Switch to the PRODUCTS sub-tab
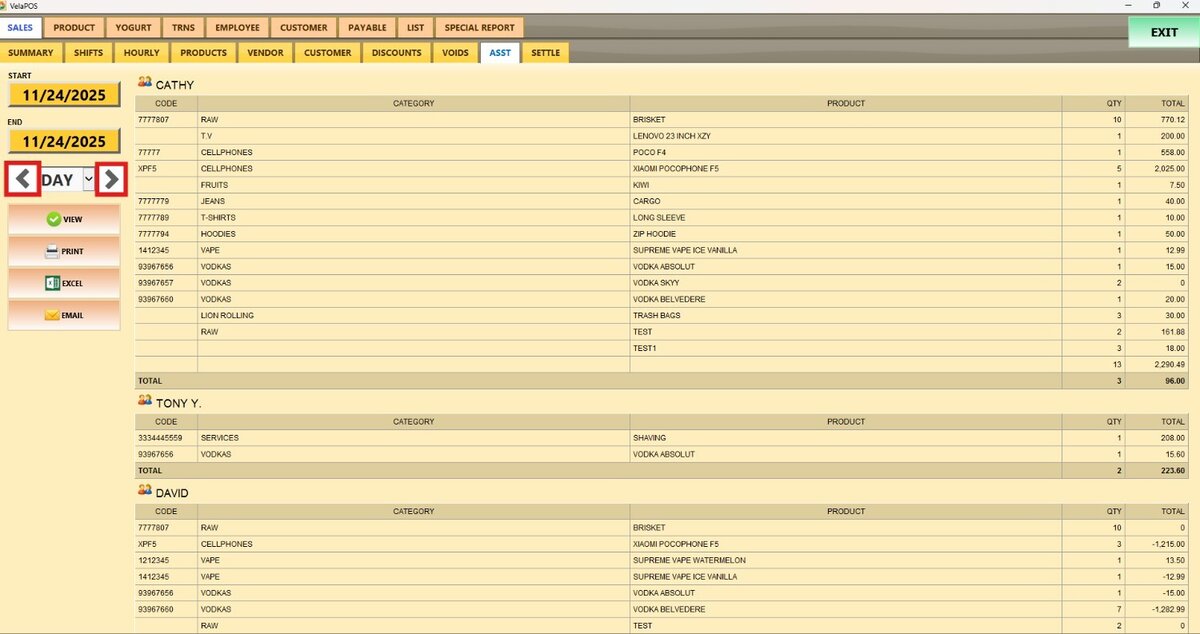The width and height of the screenshot is (1200, 634). (203, 52)
